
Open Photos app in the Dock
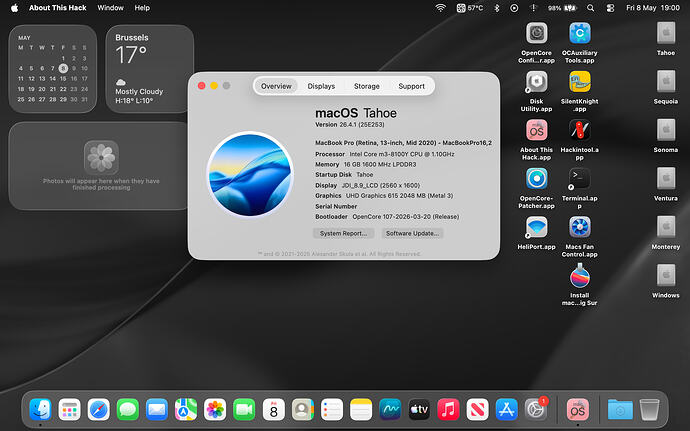pyautogui.click(x=215, y=409)
